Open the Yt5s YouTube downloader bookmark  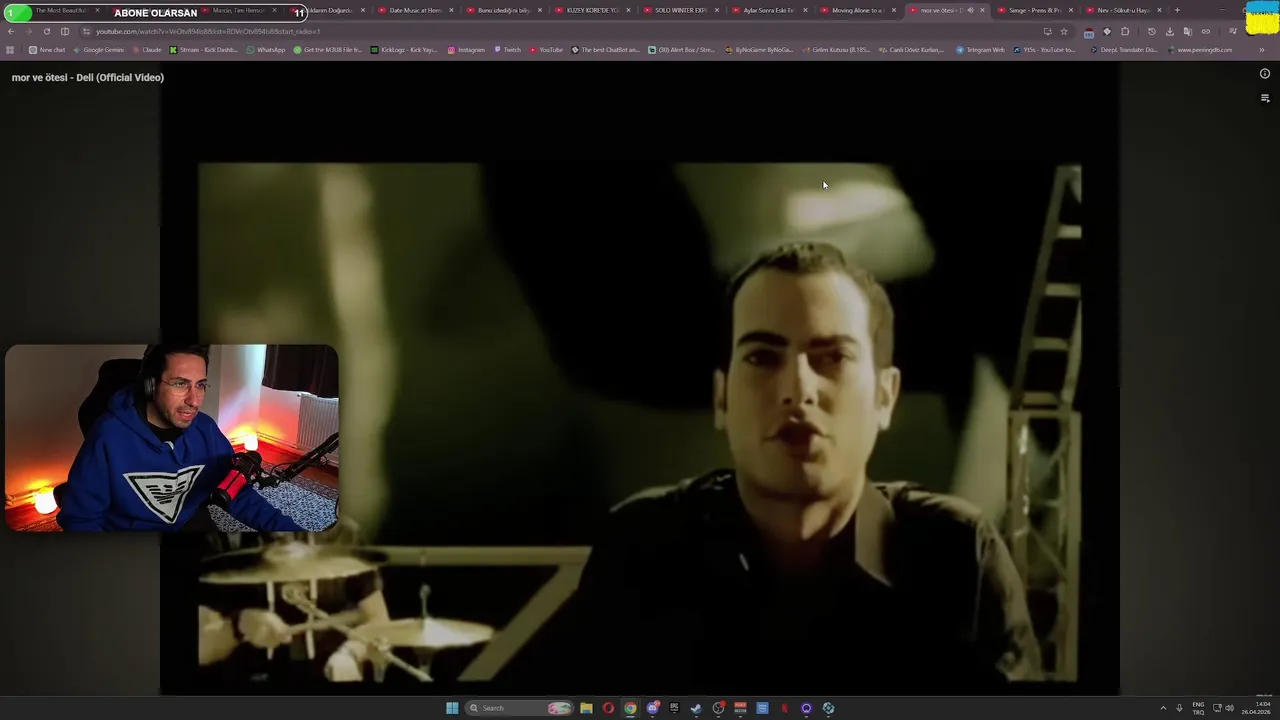(x=1045, y=50)
